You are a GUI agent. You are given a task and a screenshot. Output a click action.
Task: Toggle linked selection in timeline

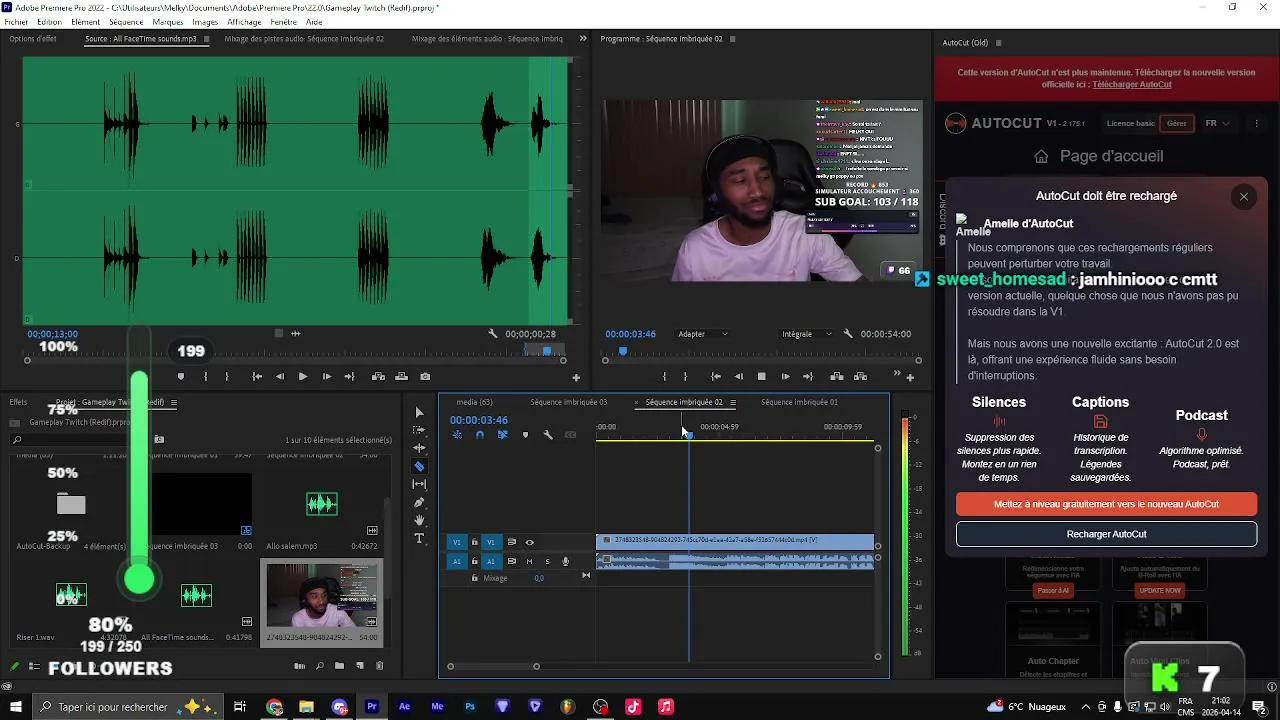[x=502, y=435]
